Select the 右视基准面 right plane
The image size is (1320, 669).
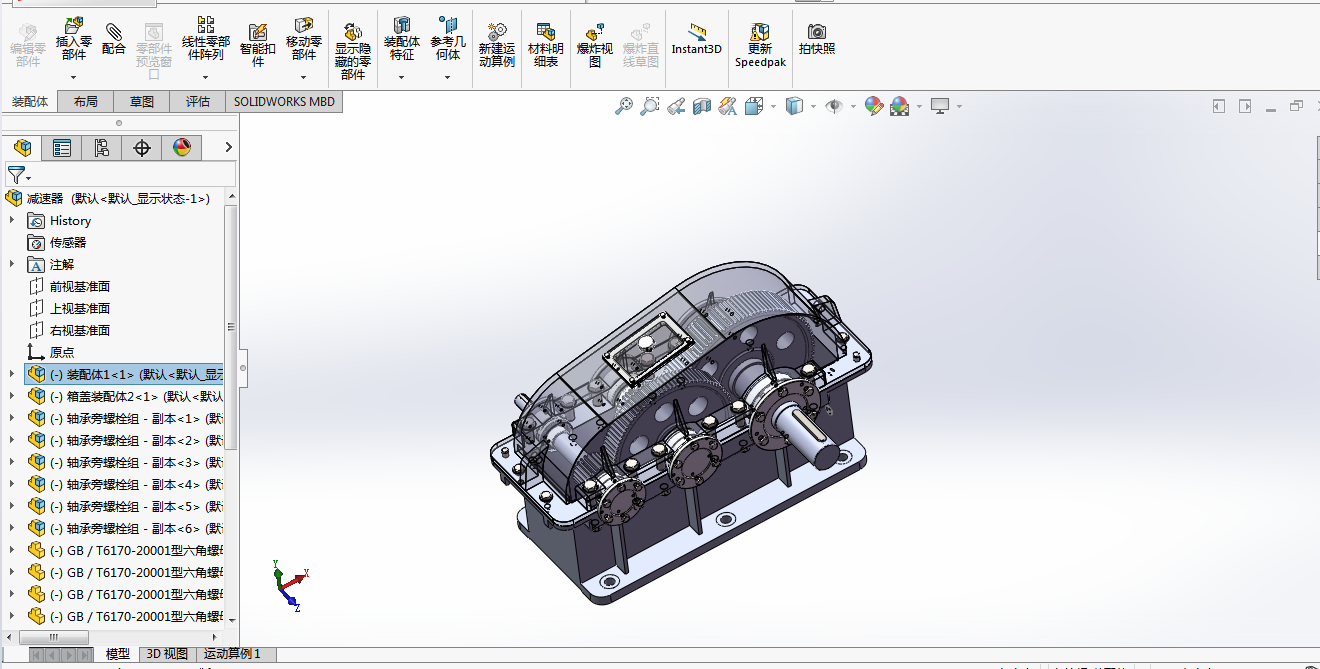click(x=80, y=330)
